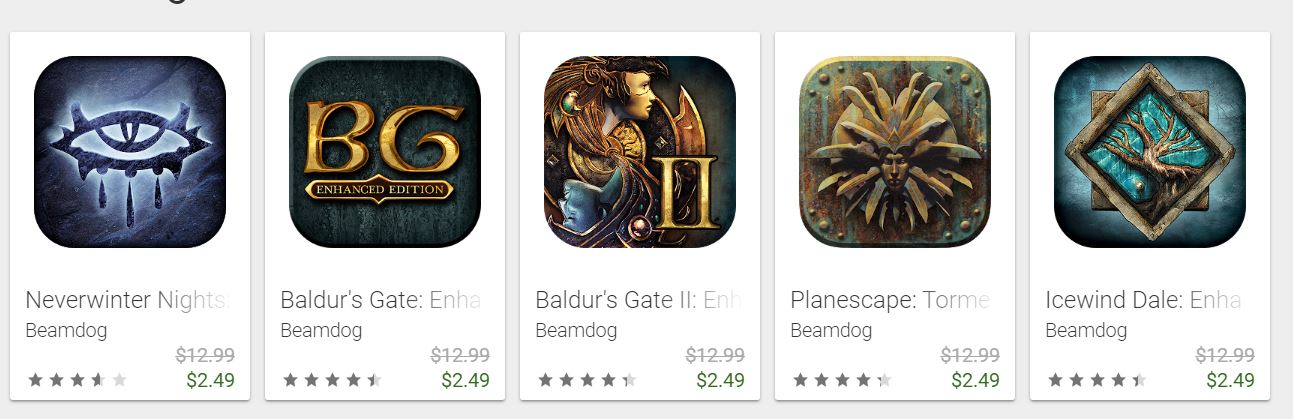Click the $2.49 price on Icewind Dale
Viewport: 1293px width, 419px height.
coord(1231,380)
